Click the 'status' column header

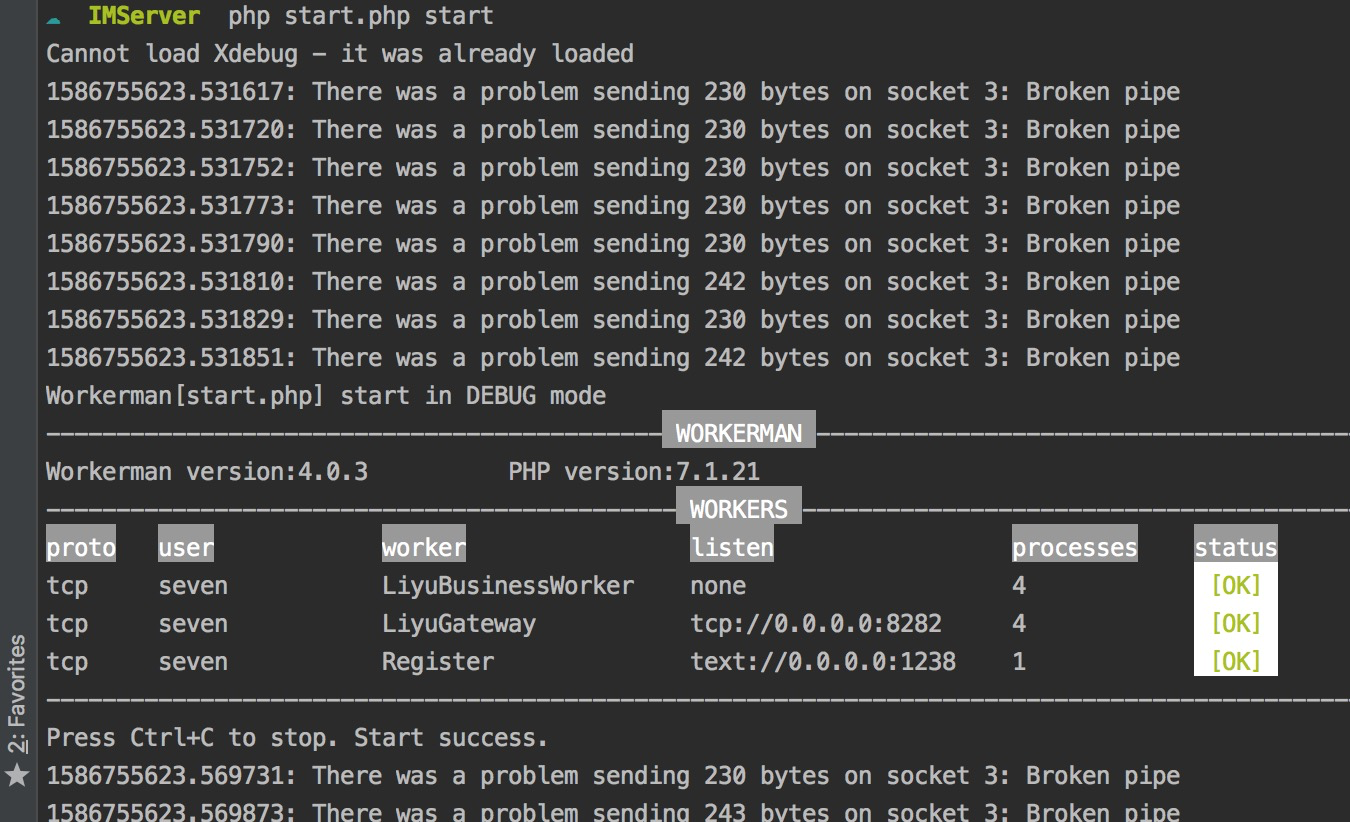pyautogui.click(x=1235, y=547)
